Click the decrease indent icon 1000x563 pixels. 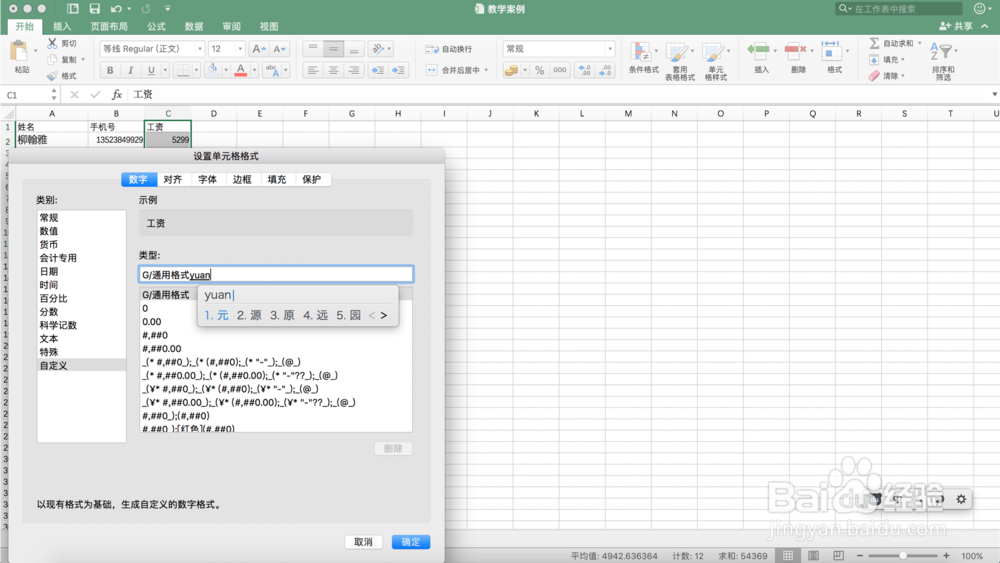click(378, 70)
